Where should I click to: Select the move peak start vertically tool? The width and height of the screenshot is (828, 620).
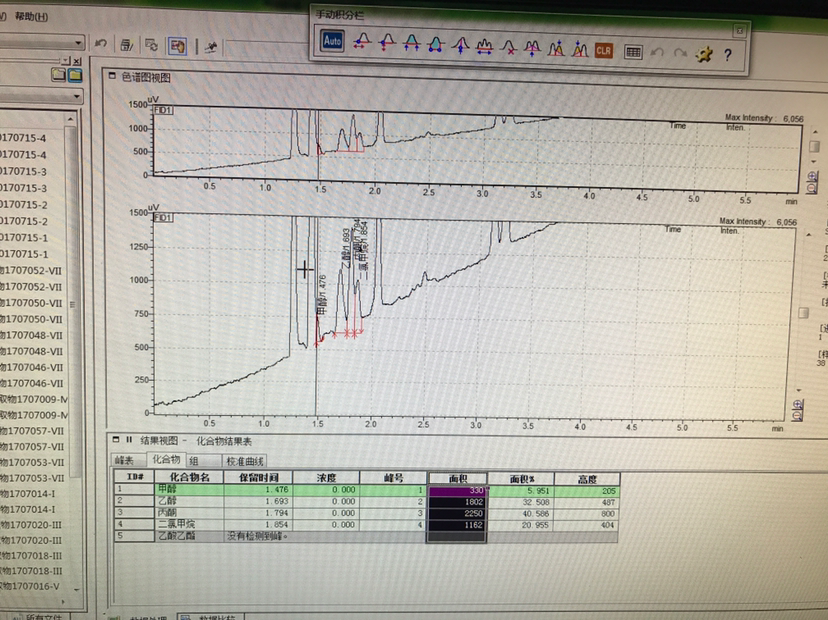tap(387, 42)
